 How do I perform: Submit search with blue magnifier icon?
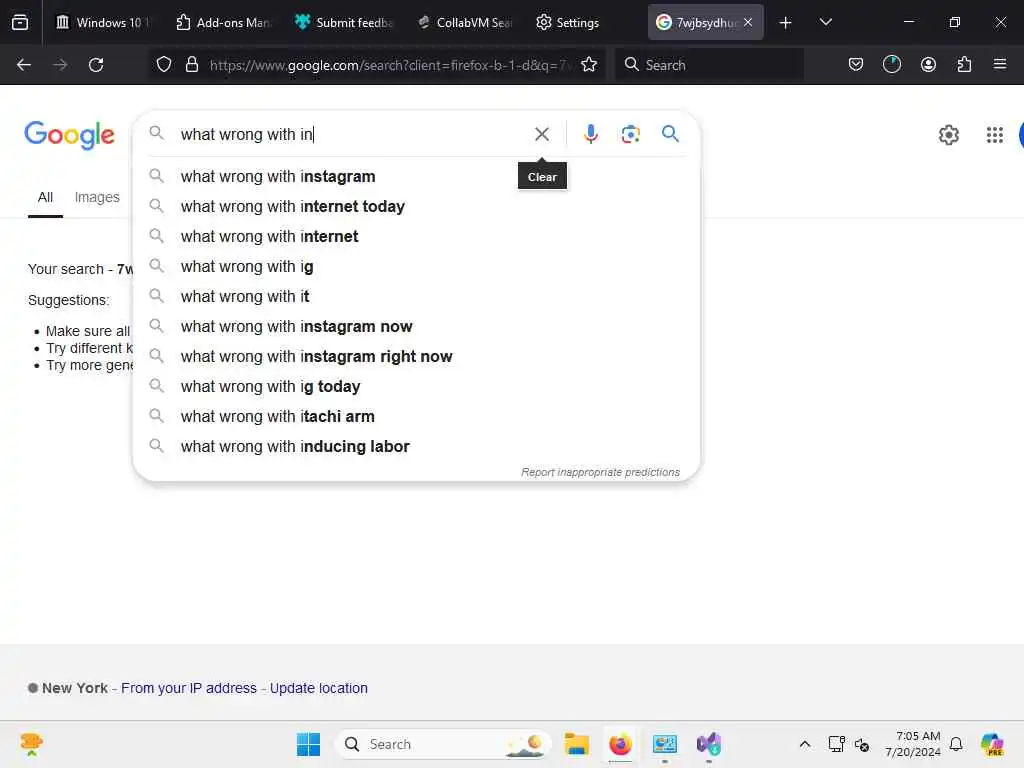coord(670,134)
